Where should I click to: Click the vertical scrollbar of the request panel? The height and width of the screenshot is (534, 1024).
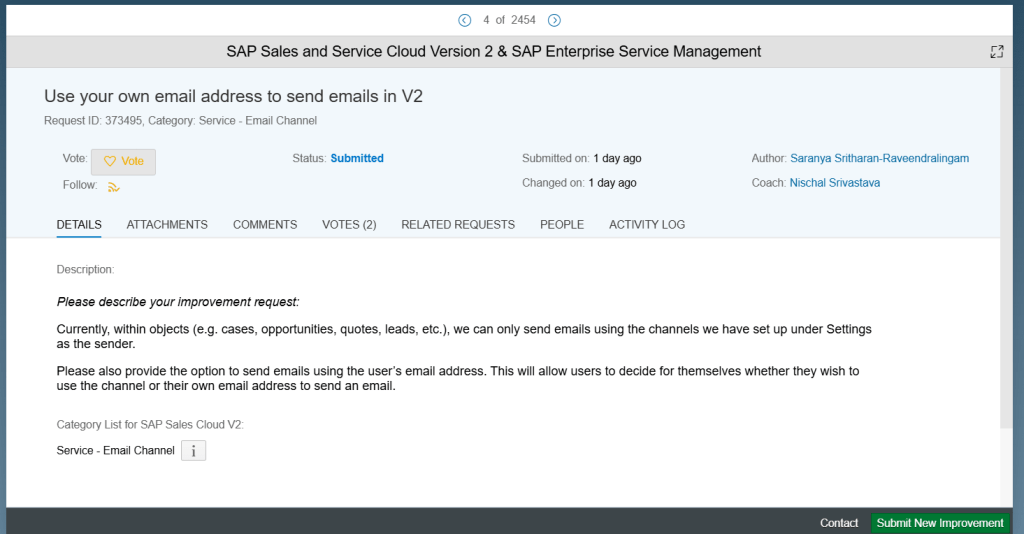(x=1006, y=248)
